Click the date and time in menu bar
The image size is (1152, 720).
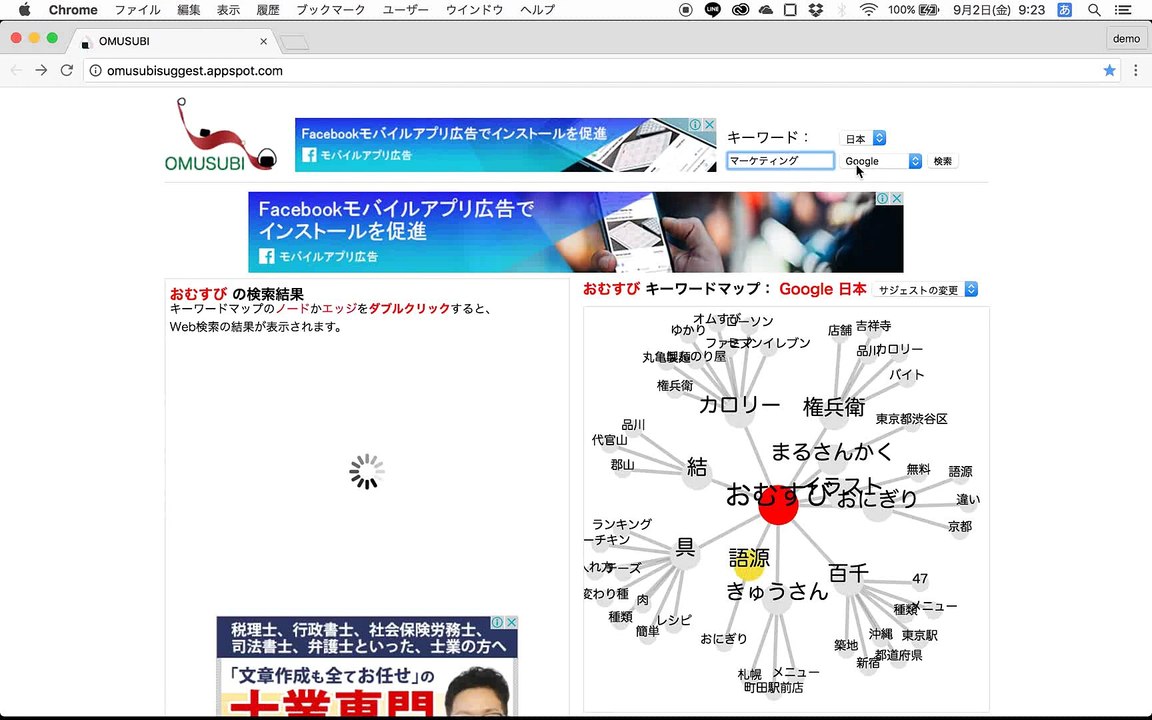pos(998,10)
